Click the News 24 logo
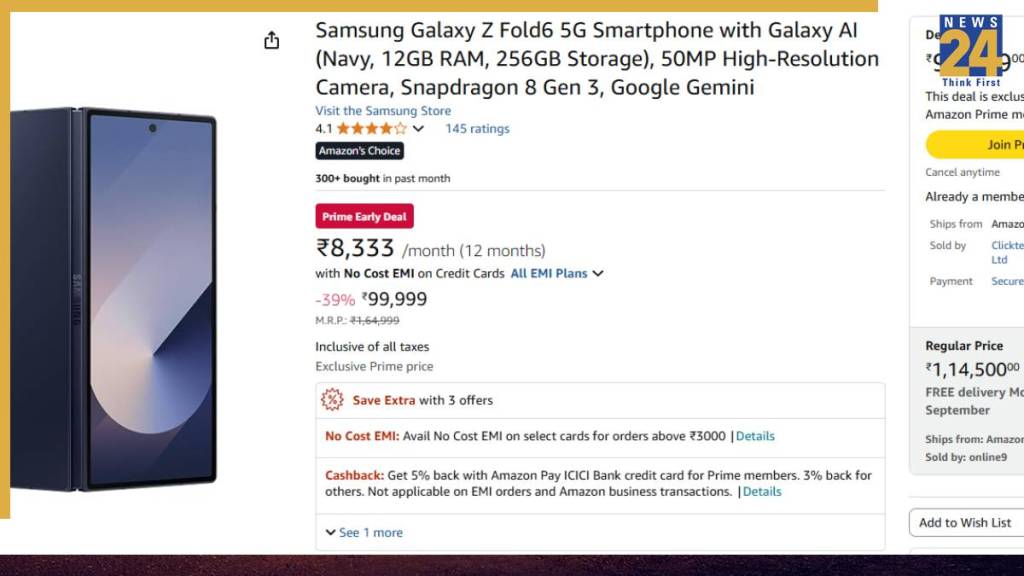 pos(970,50)
